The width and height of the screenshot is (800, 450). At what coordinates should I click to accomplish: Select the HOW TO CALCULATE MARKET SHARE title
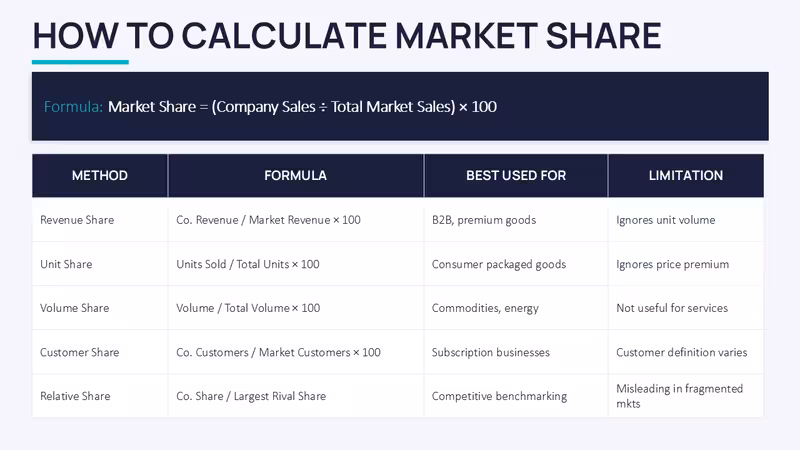pyautogui.click(x=347, y=36)
